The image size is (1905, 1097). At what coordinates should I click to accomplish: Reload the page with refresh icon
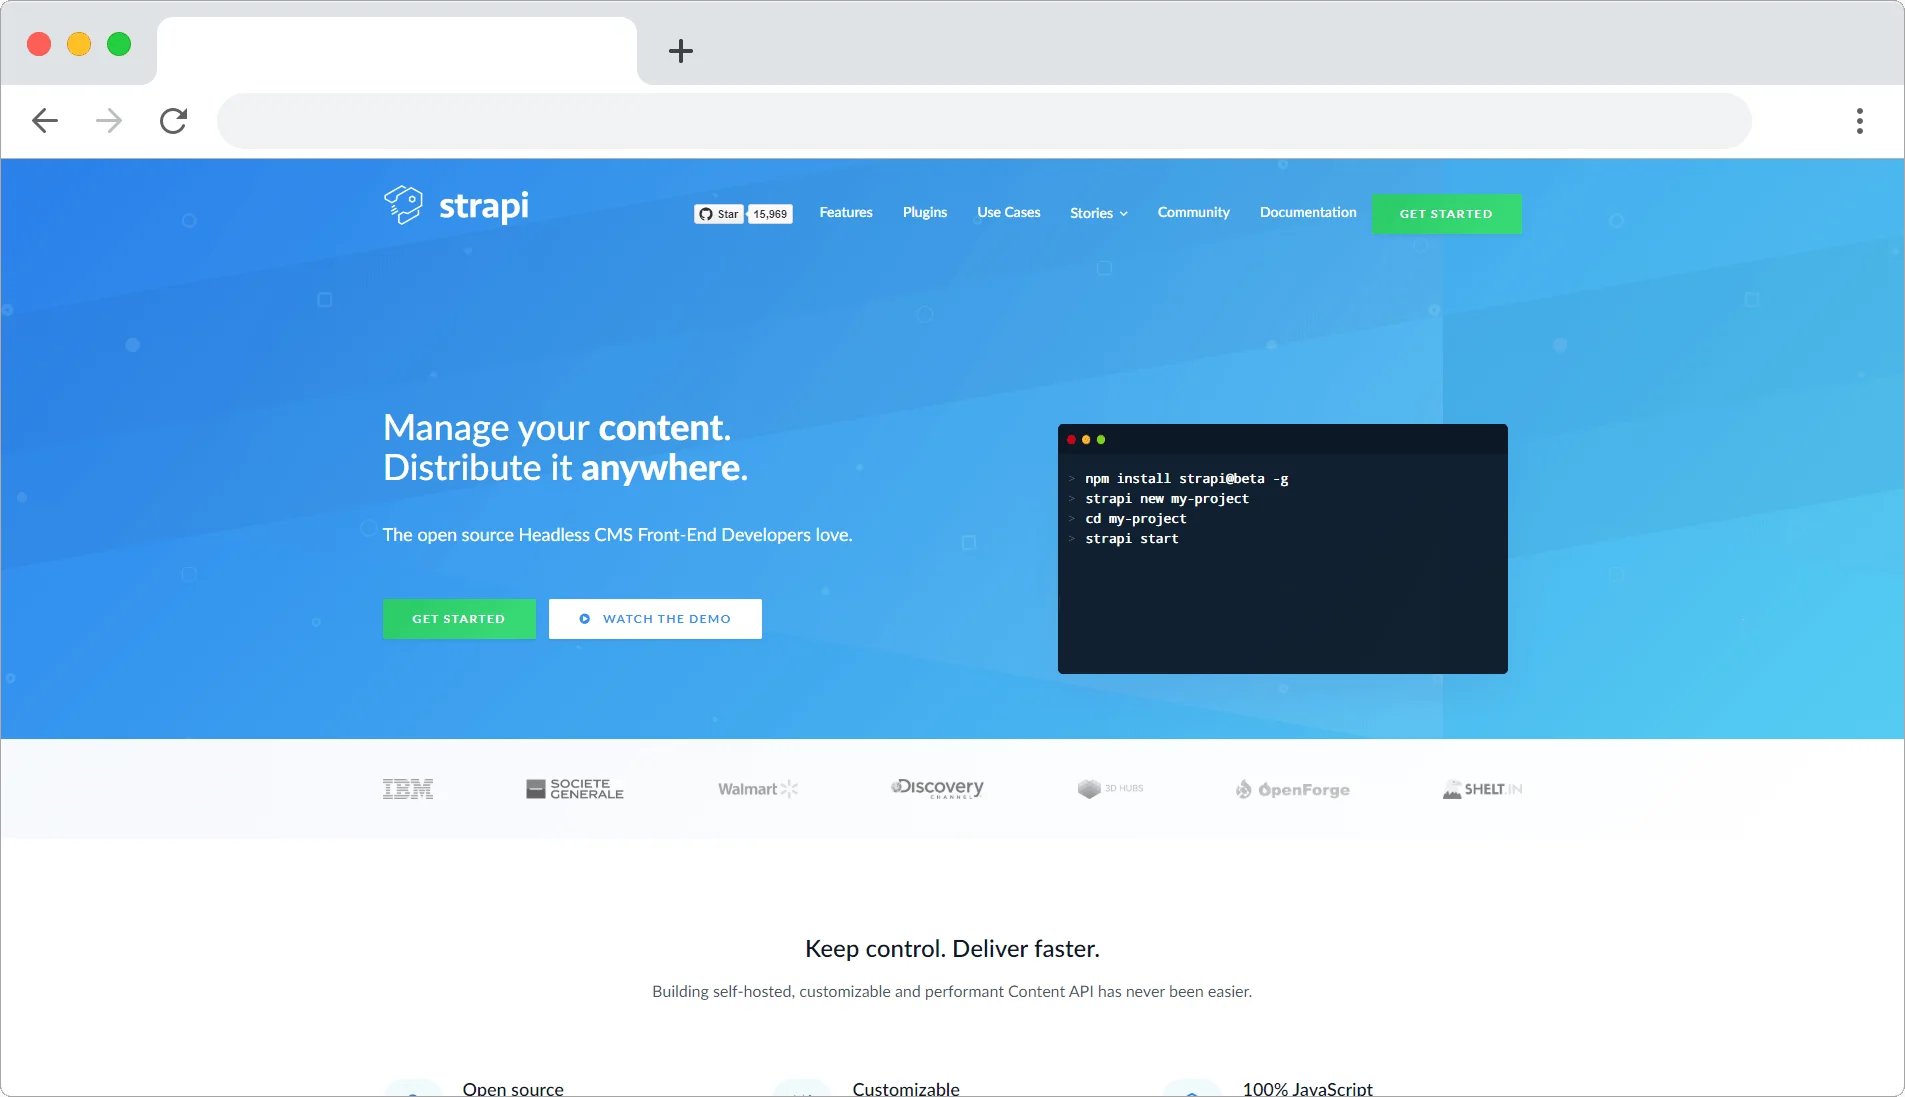coord(174,121)
